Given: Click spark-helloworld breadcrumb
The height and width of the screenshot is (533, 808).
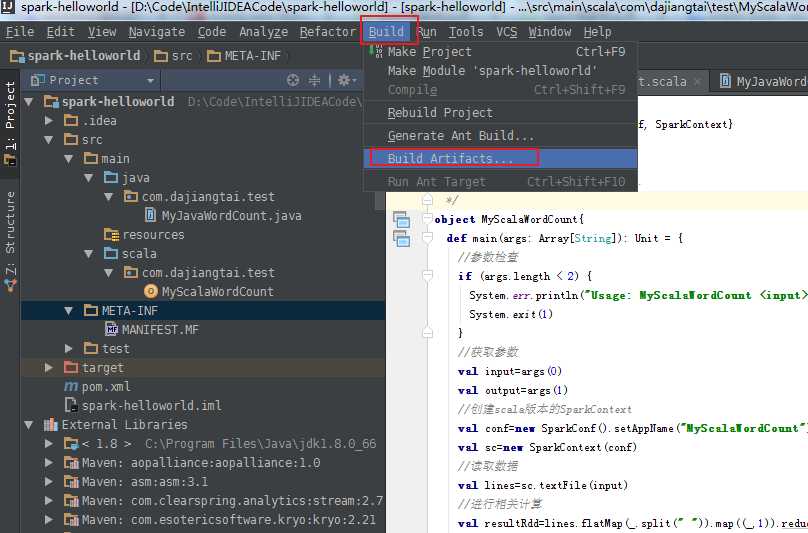Looking at the screenshot, I should point(75,56).
